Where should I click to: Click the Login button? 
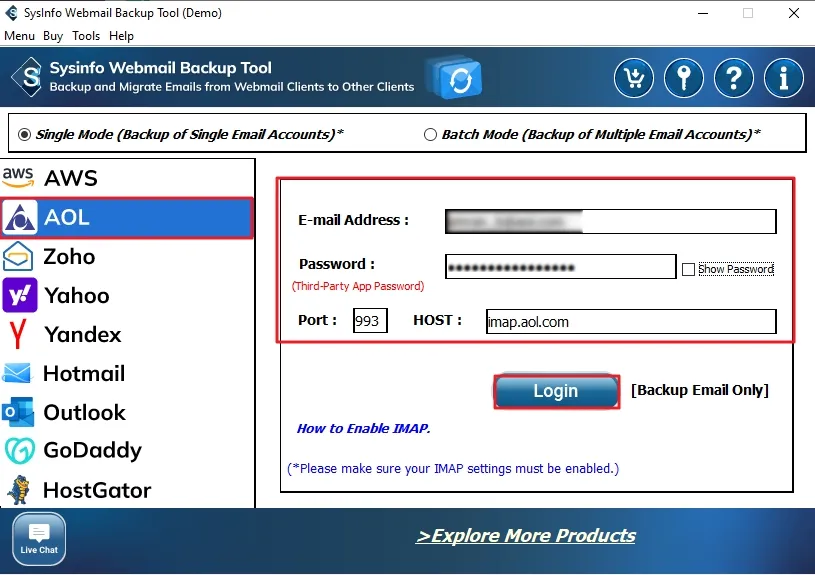coord(556,391)
